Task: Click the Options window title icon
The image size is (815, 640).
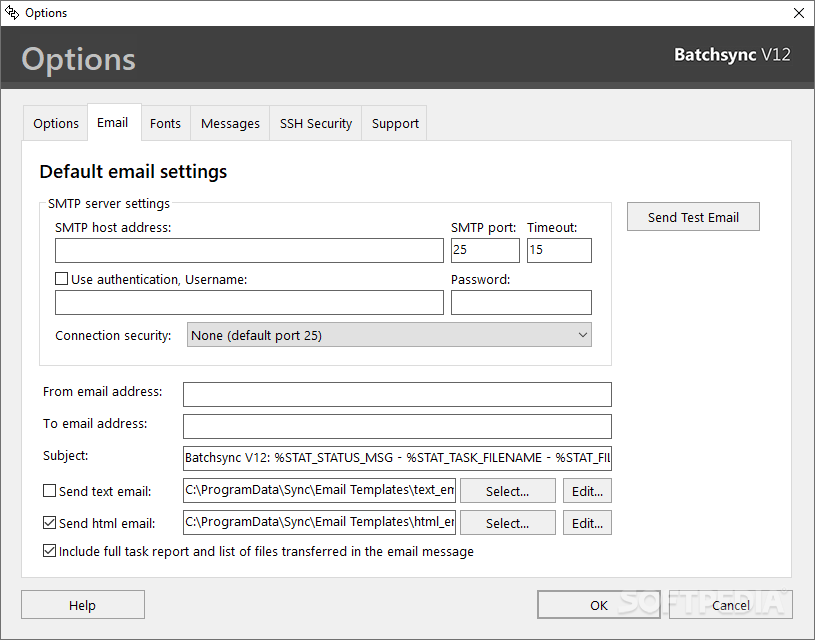Action: pyautogui.click(x=12, y=12)
